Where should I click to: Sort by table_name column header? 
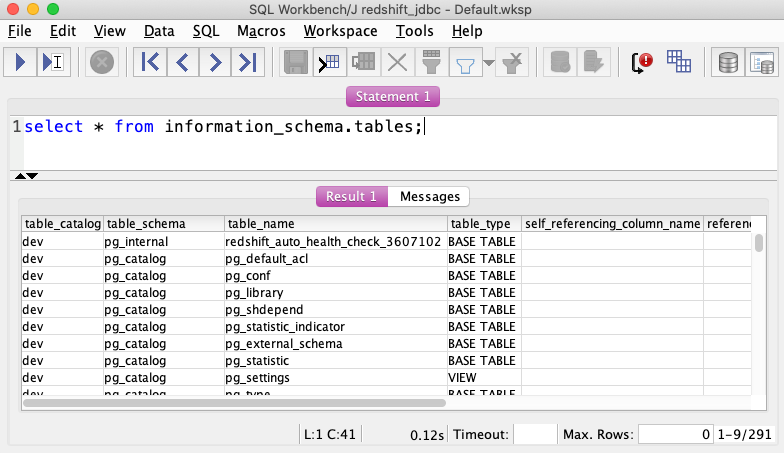pos(336,224)
